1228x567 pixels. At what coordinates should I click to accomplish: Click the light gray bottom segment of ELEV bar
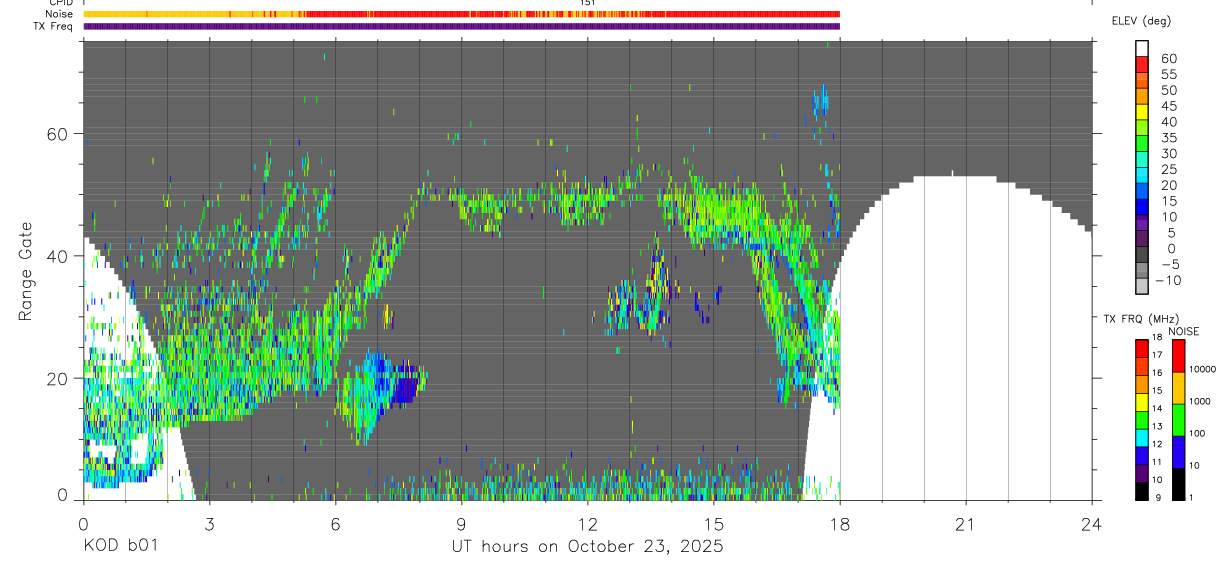click(1142, 286)
